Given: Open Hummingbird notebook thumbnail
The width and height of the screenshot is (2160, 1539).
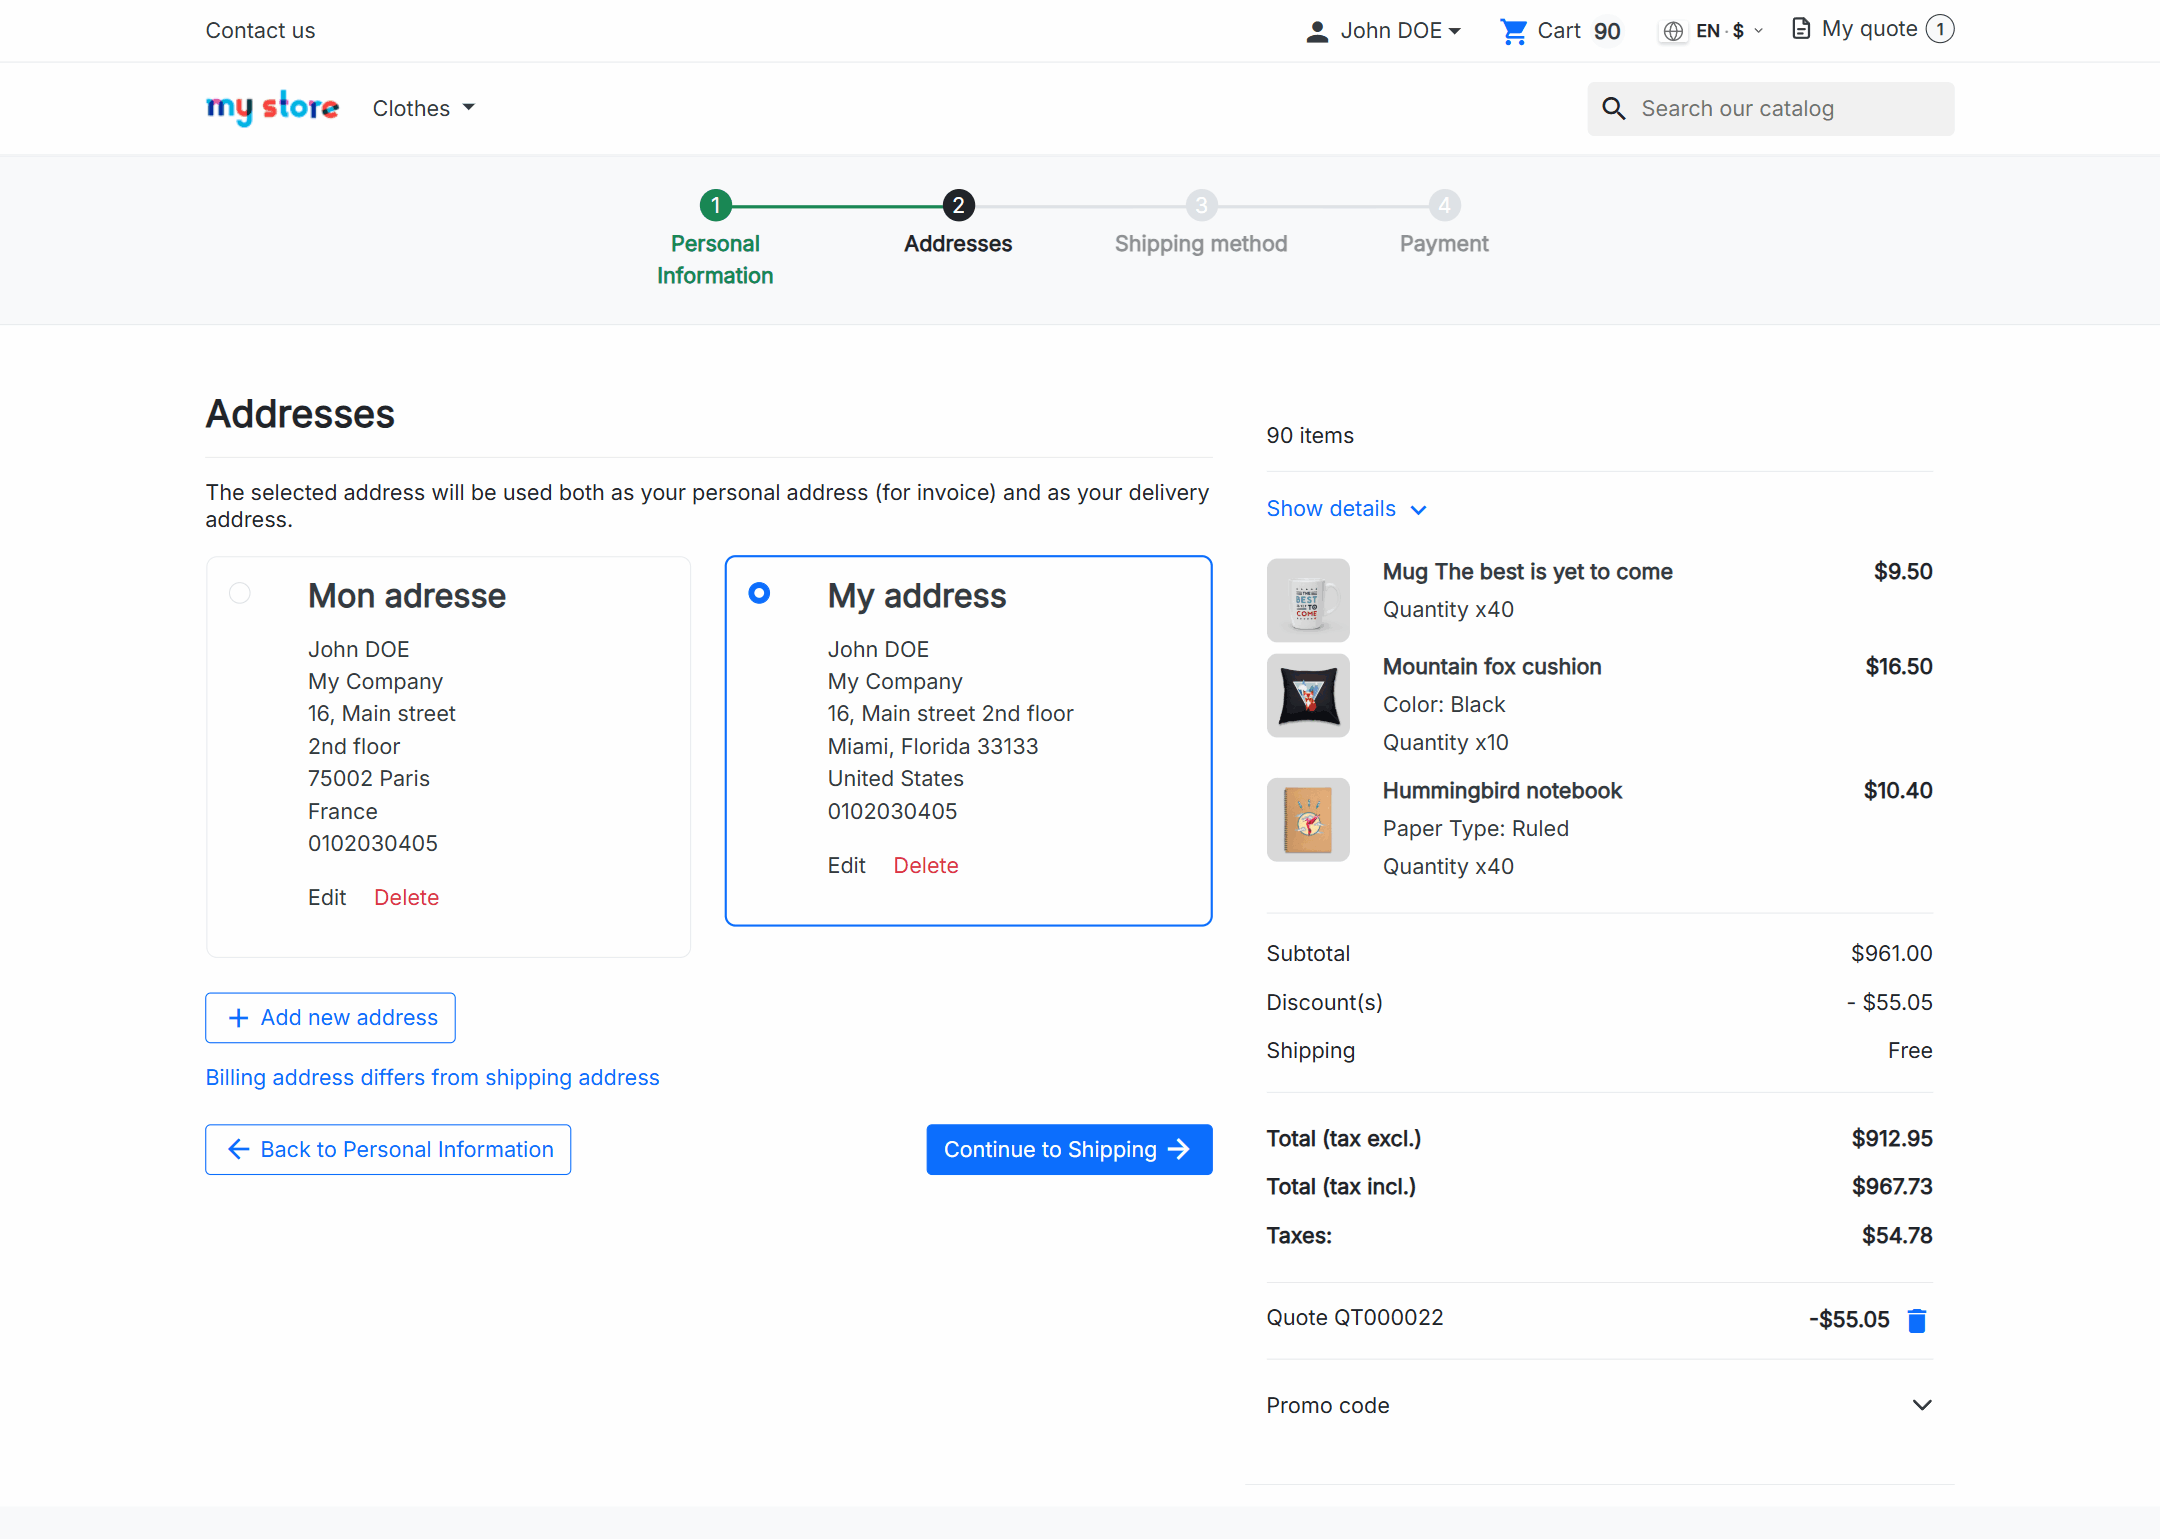Looking at the screenshot, I should [x=1308, y=820].
